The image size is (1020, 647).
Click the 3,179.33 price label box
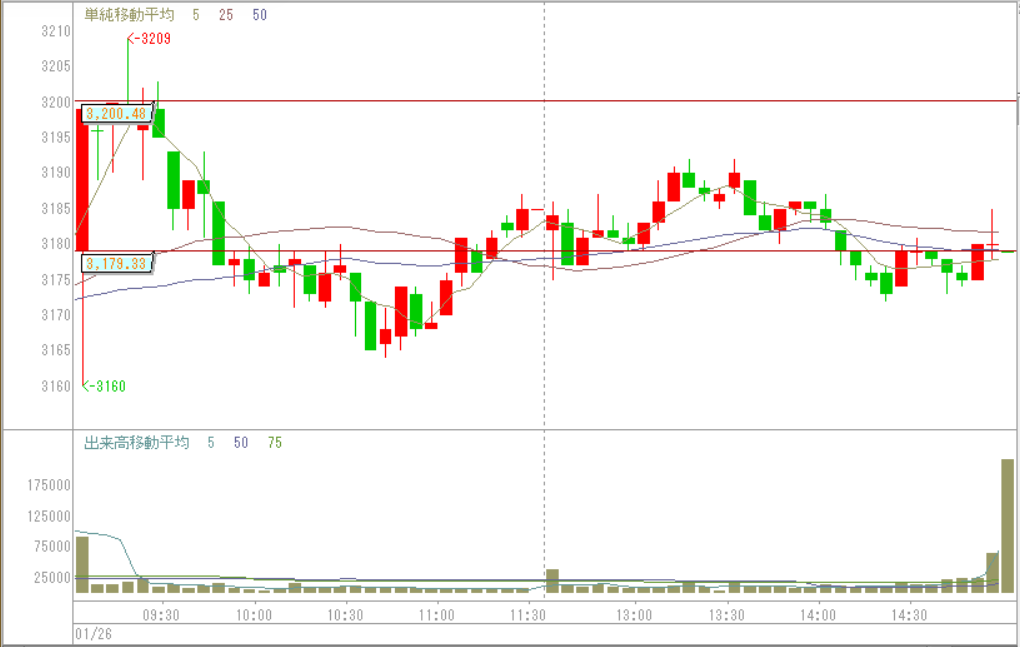click(x=116, y=264)
